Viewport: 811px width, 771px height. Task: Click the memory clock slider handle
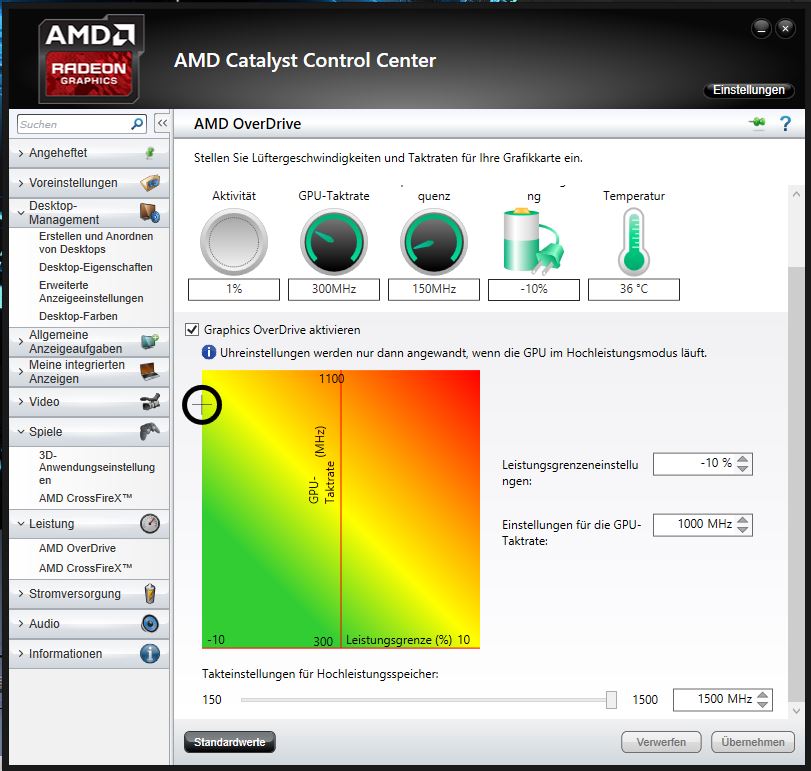[611, 700]
